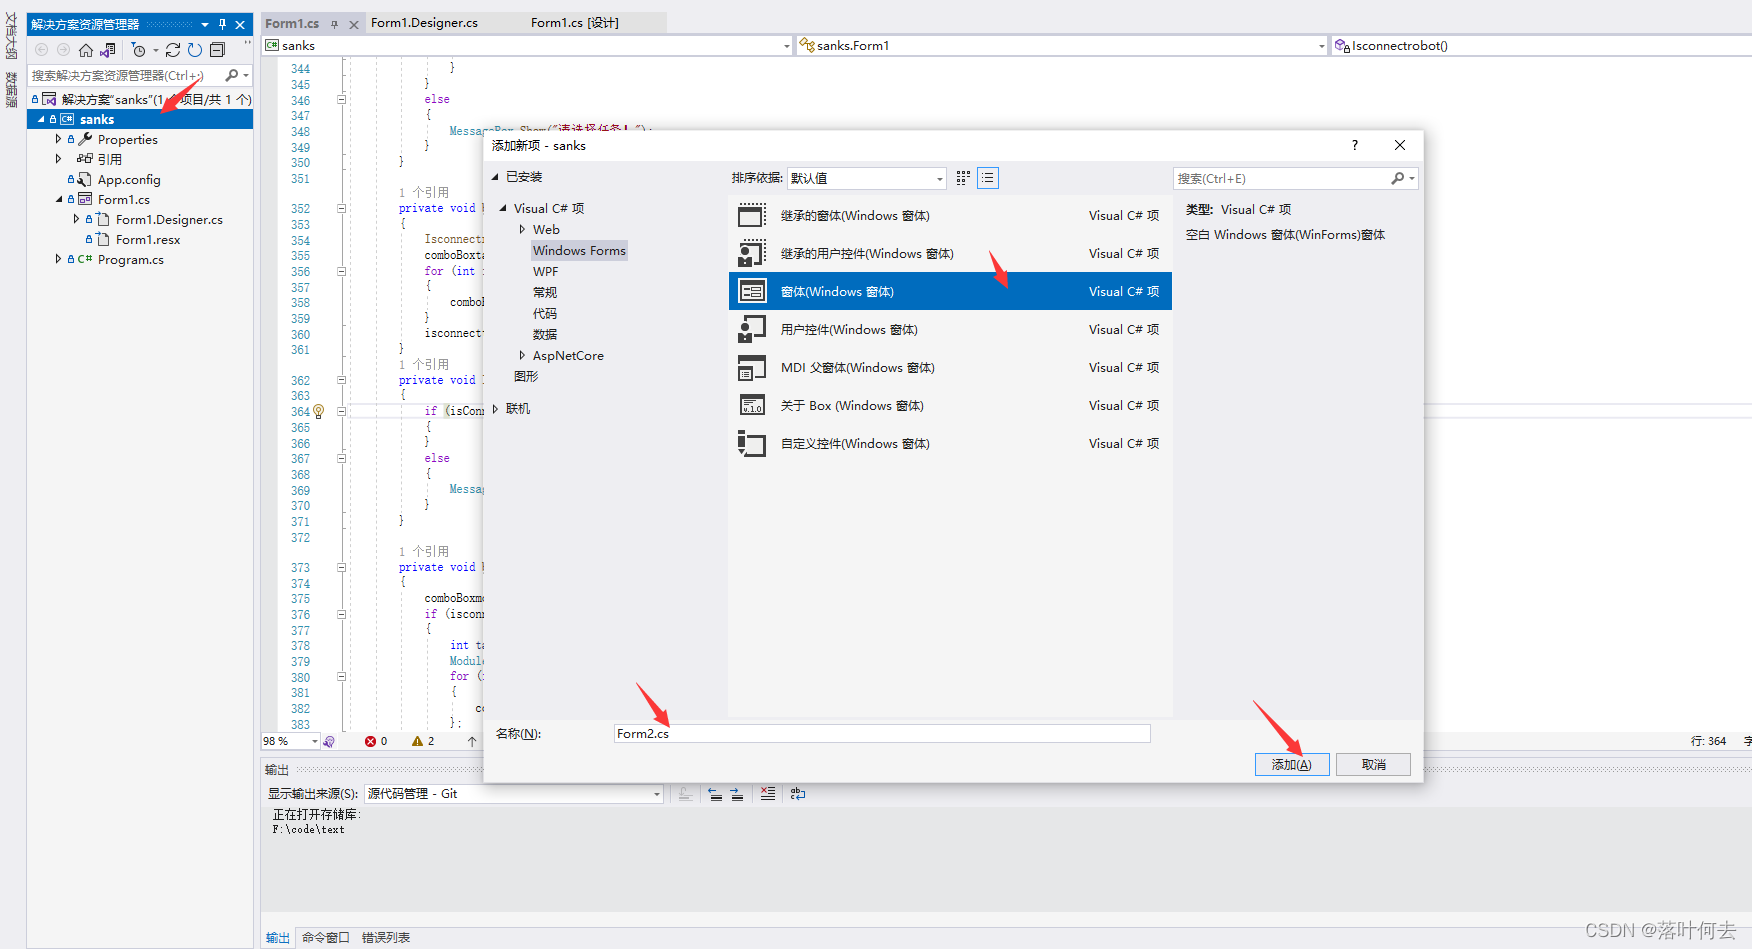Toggle word wrap in Output panel

coord(798,794)
